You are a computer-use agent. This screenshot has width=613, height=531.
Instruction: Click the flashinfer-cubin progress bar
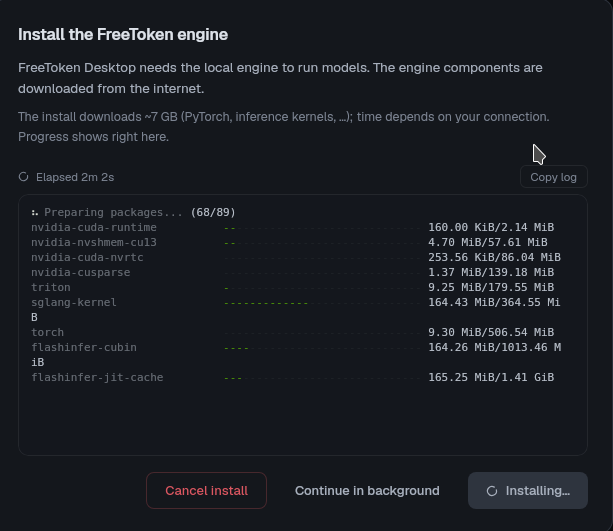click(322, 348)
